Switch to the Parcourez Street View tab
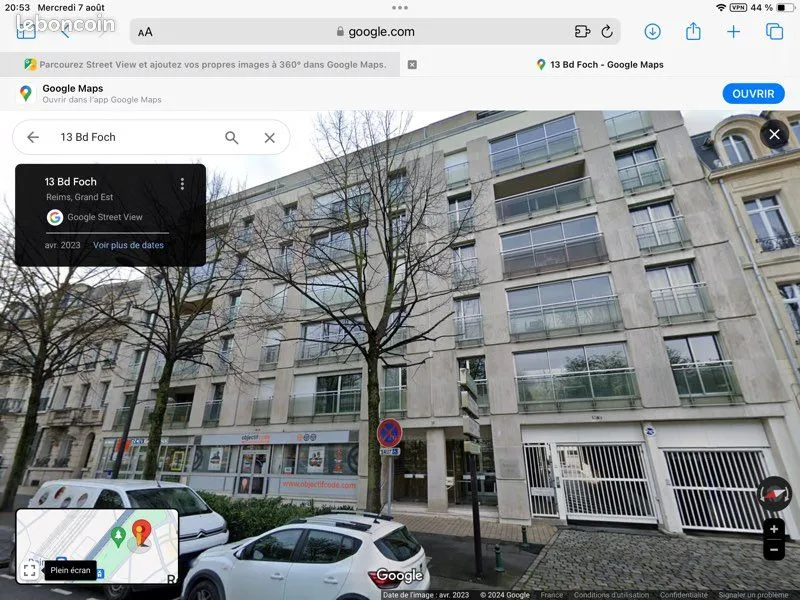The image size is (800, 600). [200, 64]
